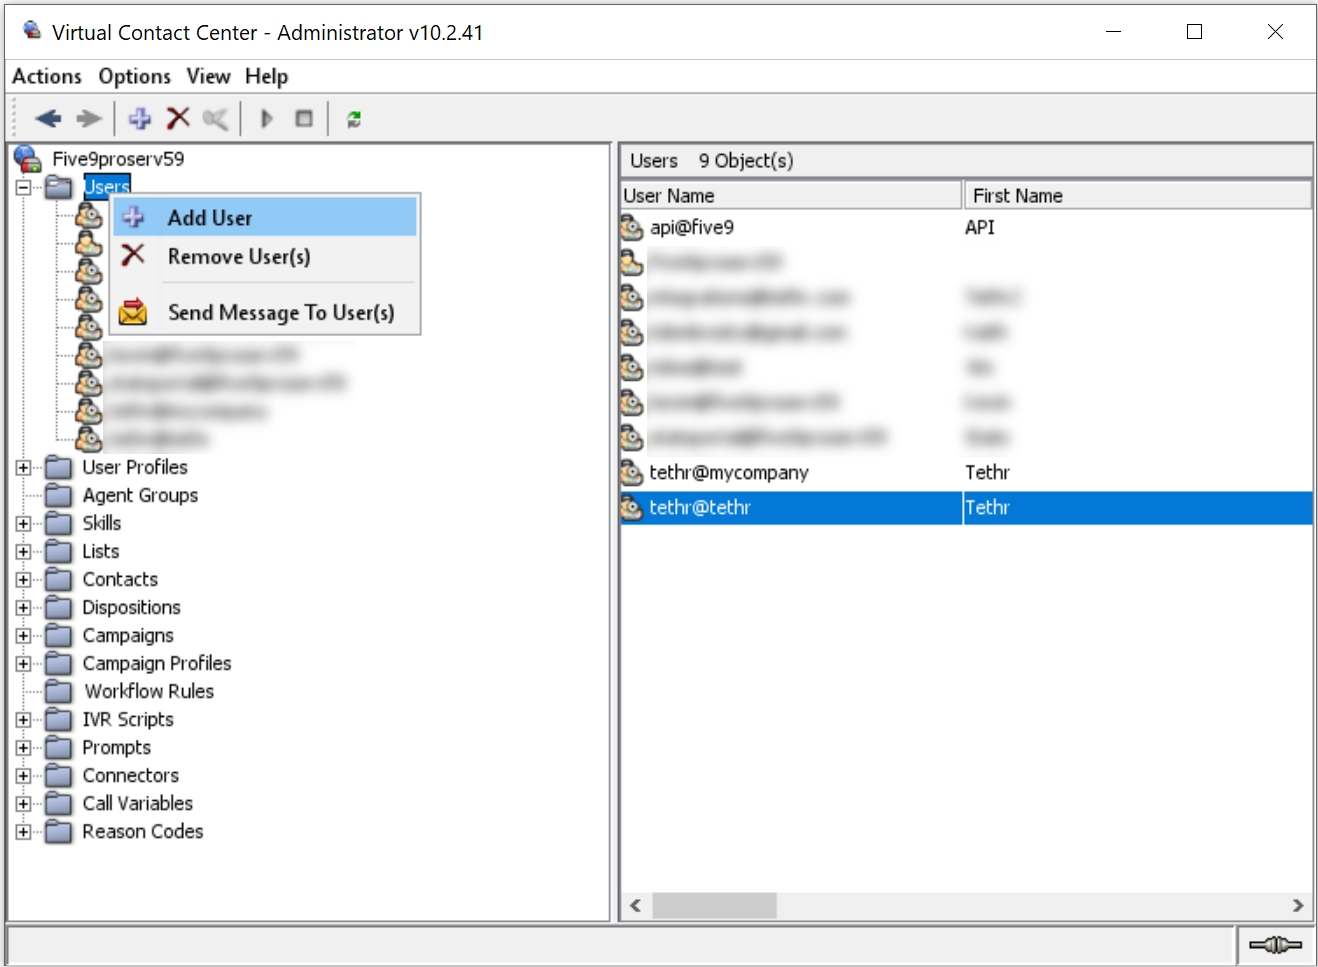Click the blue plus Add toolbar icon
Screen dimensions: 1318x967
click(x=140, y=119)
